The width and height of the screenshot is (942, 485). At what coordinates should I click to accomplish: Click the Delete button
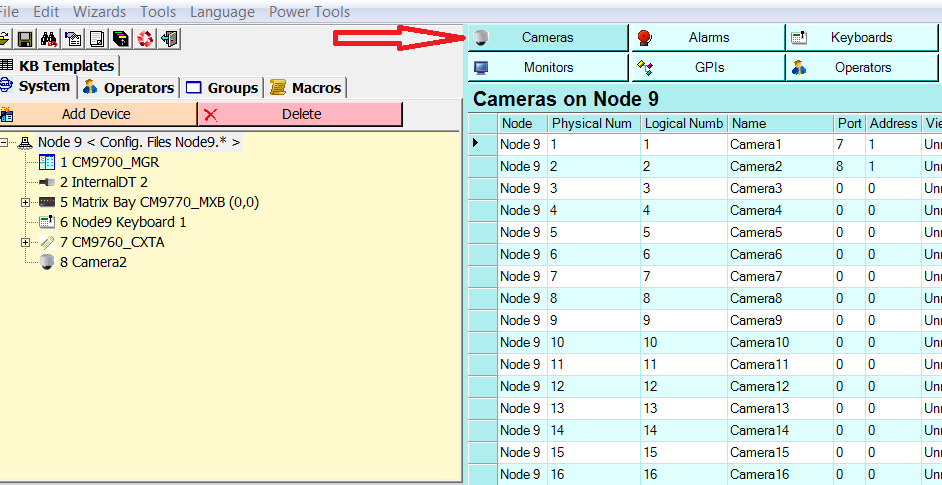(300, 114)
